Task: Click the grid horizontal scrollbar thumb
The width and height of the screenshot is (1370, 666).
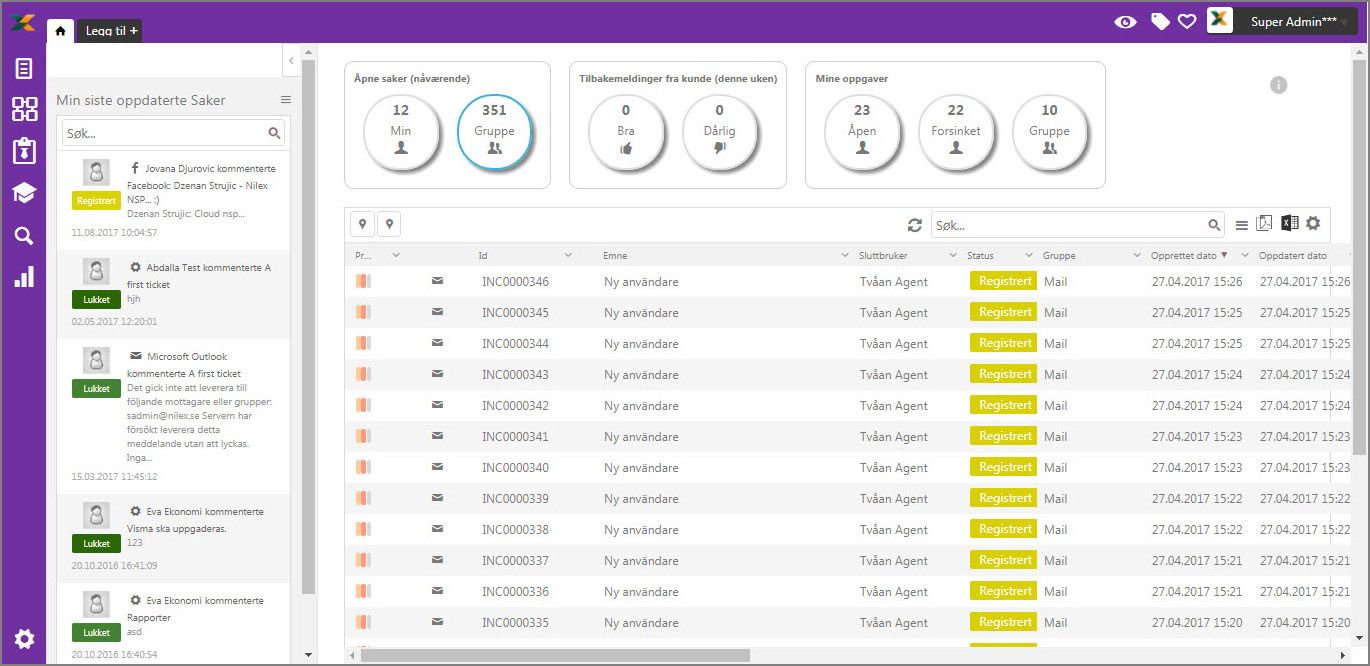Action: [x=555, y=655]
